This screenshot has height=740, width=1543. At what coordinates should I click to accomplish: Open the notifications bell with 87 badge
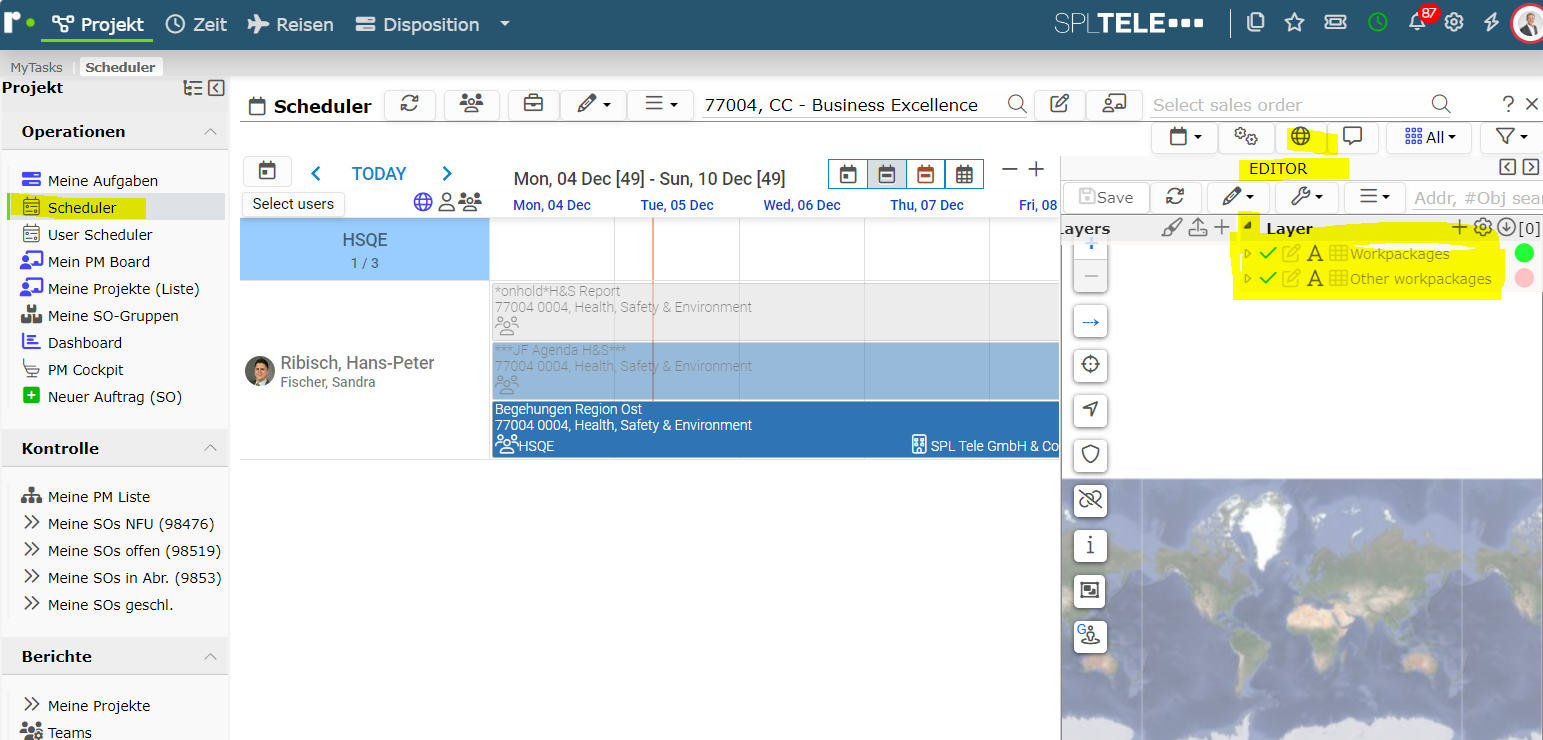[1417, 23]
